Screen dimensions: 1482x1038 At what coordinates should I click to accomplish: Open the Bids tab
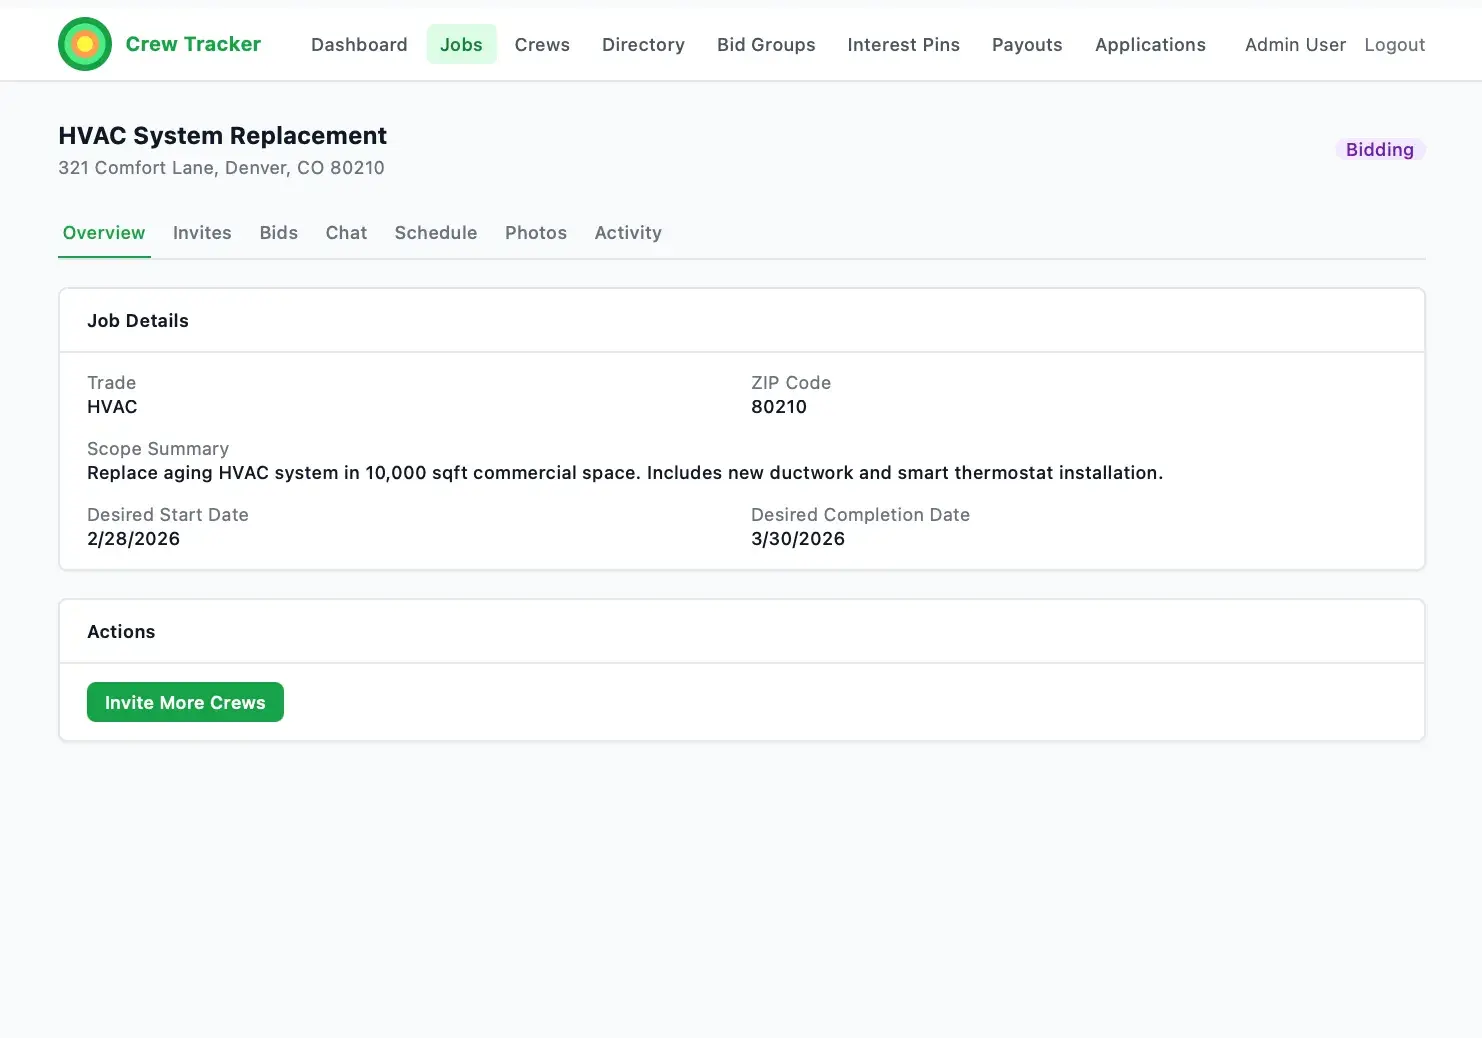point(279,233)
